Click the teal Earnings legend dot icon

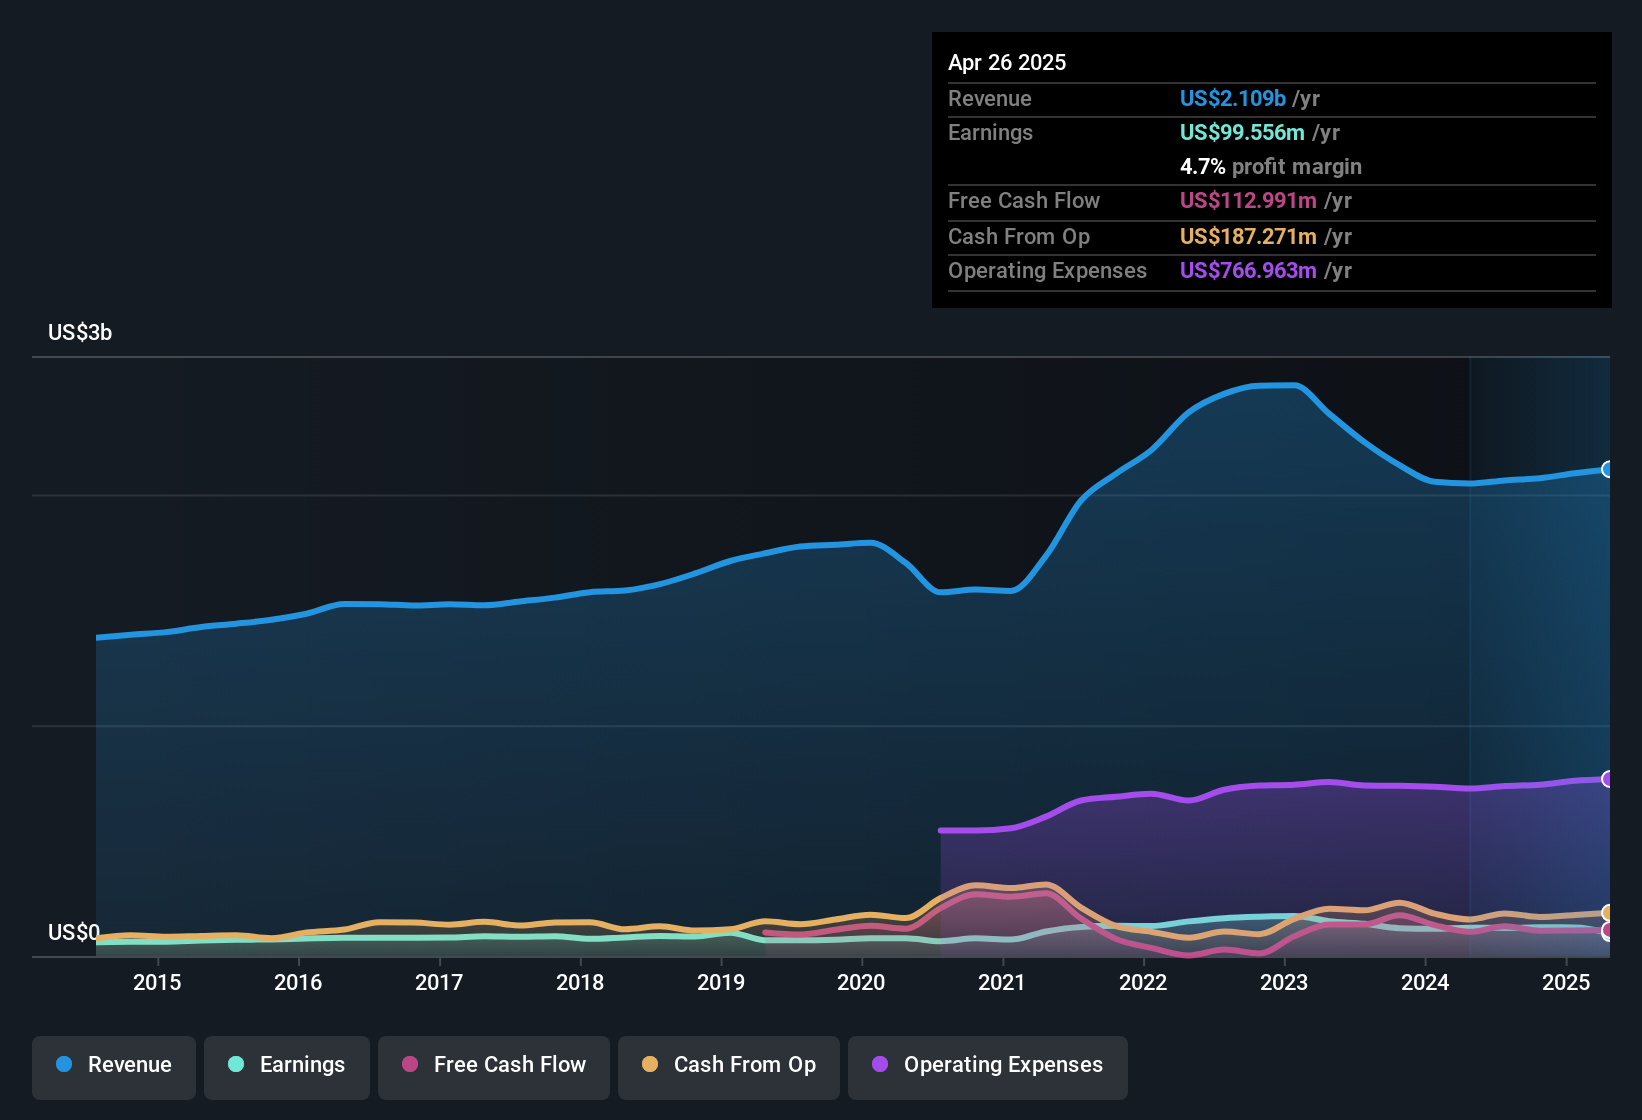tap(236, 1065)
